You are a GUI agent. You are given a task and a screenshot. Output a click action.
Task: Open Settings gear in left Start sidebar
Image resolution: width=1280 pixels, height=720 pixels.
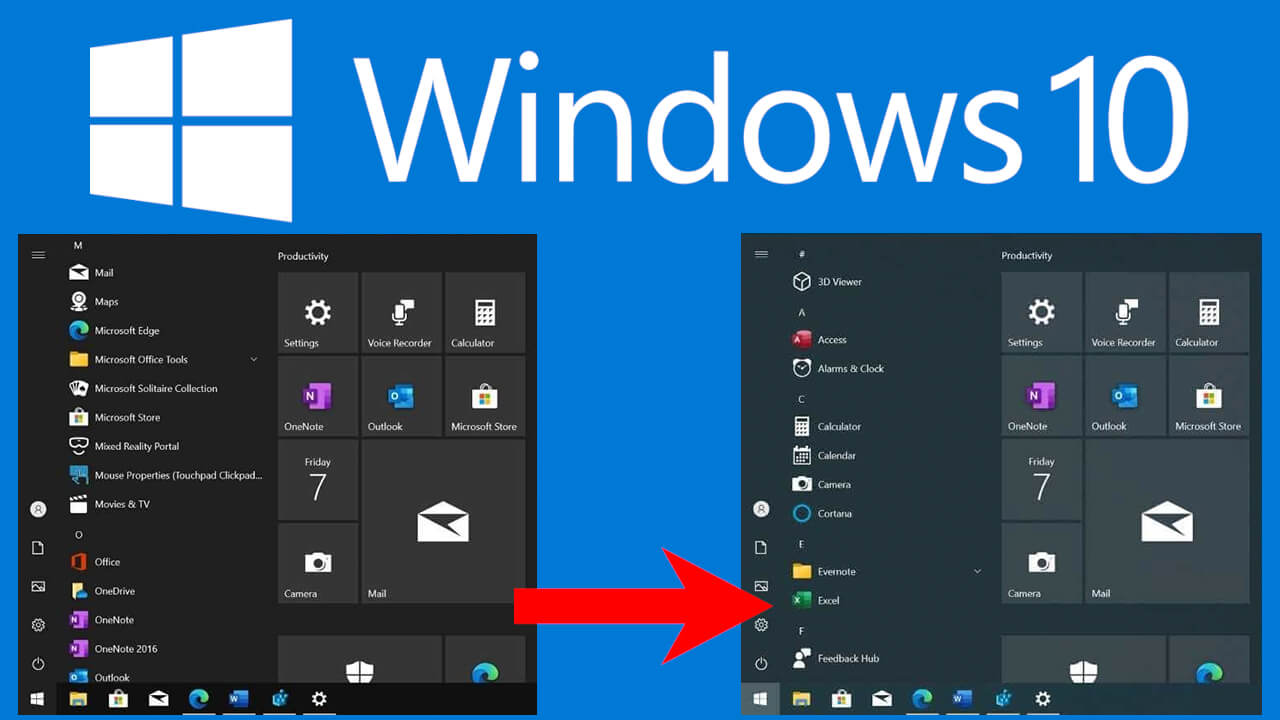(x=38, y=625)
